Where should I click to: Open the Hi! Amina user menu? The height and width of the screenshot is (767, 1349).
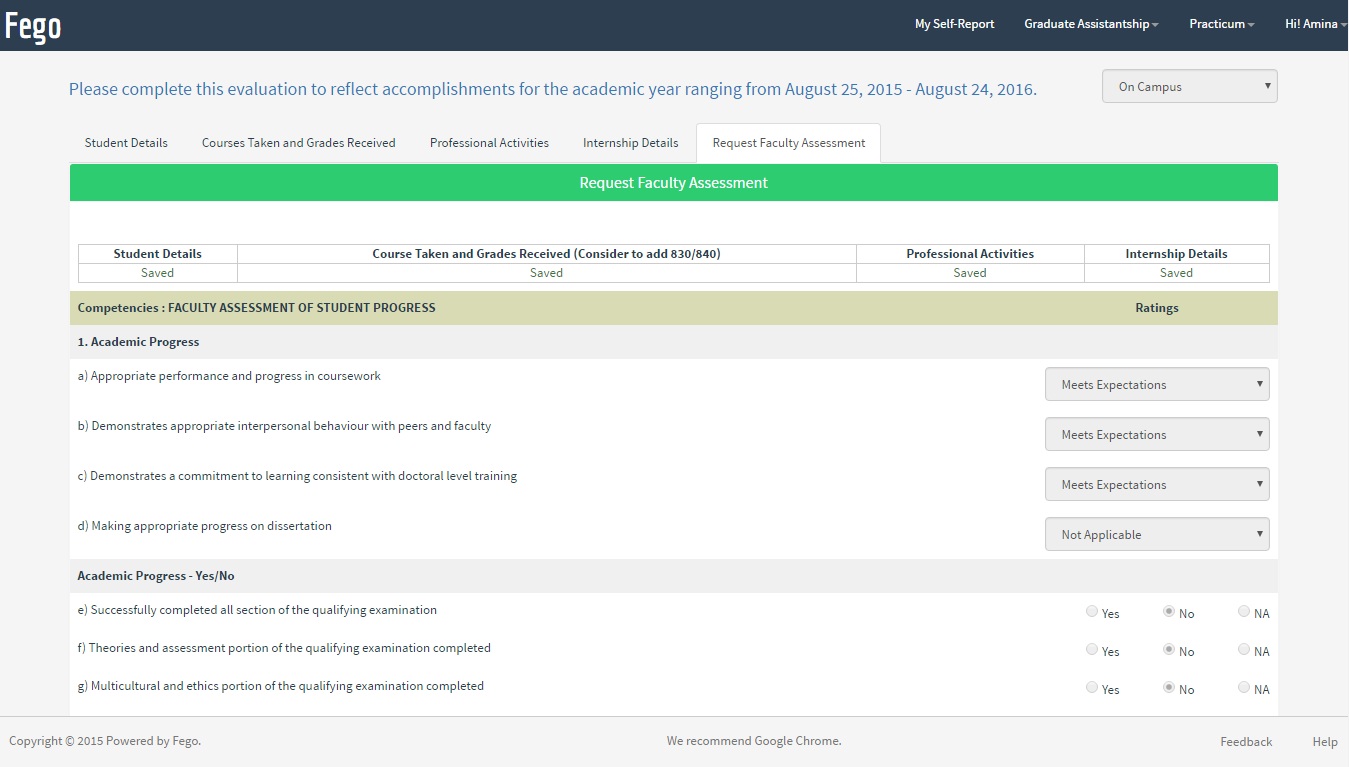click(x=1314, y=24)
